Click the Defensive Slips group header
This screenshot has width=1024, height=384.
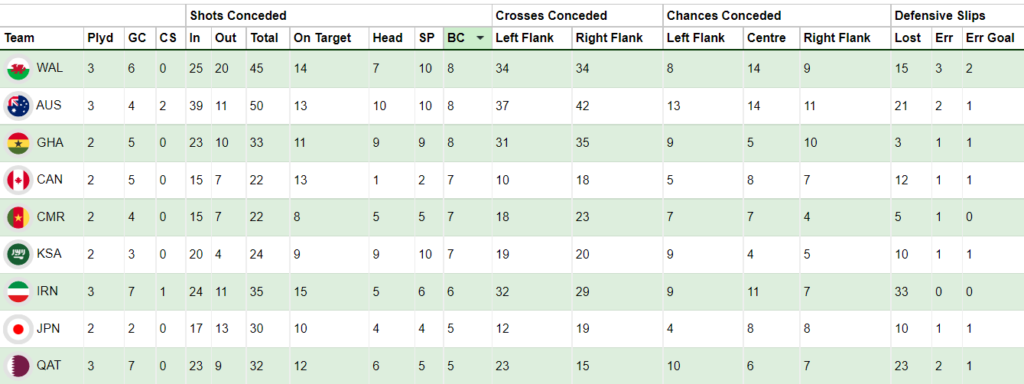point(940,15)
